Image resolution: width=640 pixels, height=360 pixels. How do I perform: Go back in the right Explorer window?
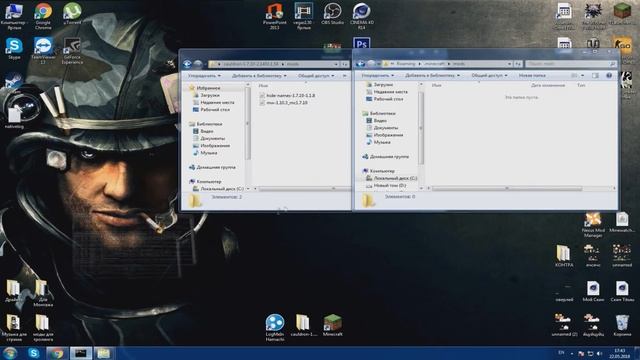tap(360, 64)
